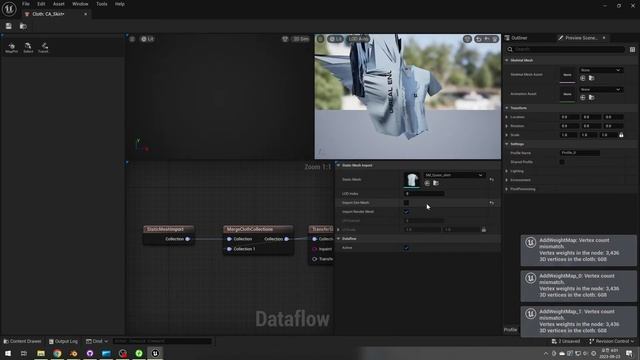Collapse the Dataflow section
640x360 pixels.
pos(338,238)
